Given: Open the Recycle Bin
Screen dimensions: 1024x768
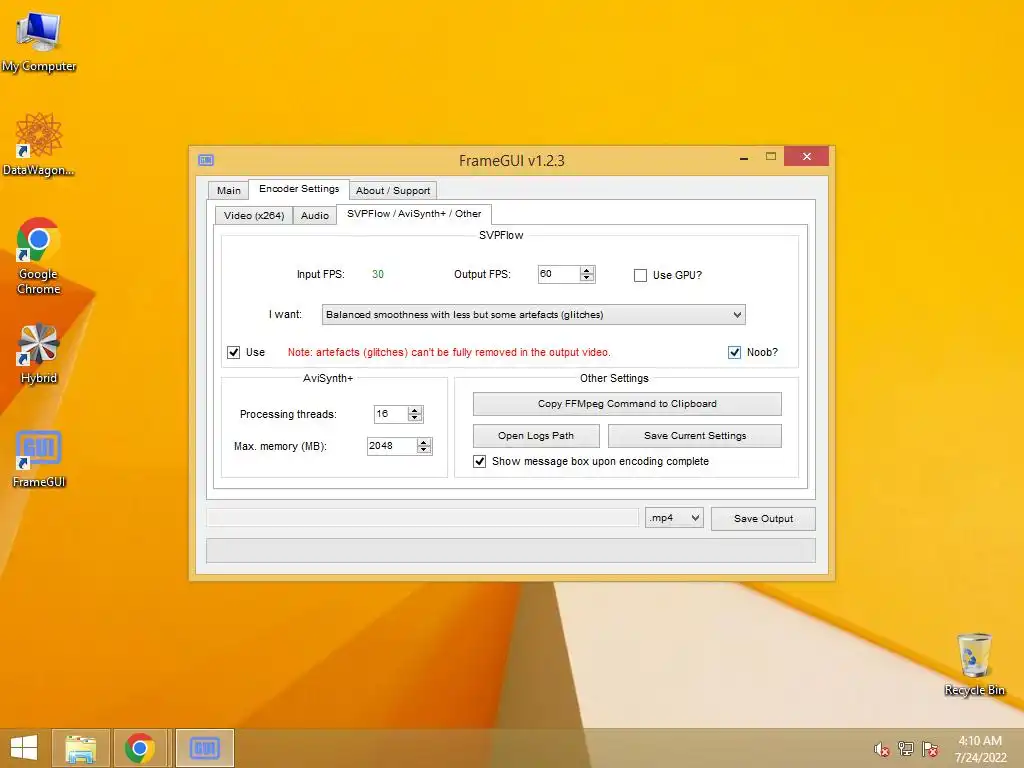Looking at the screenshot, I should tap(974, 664).
